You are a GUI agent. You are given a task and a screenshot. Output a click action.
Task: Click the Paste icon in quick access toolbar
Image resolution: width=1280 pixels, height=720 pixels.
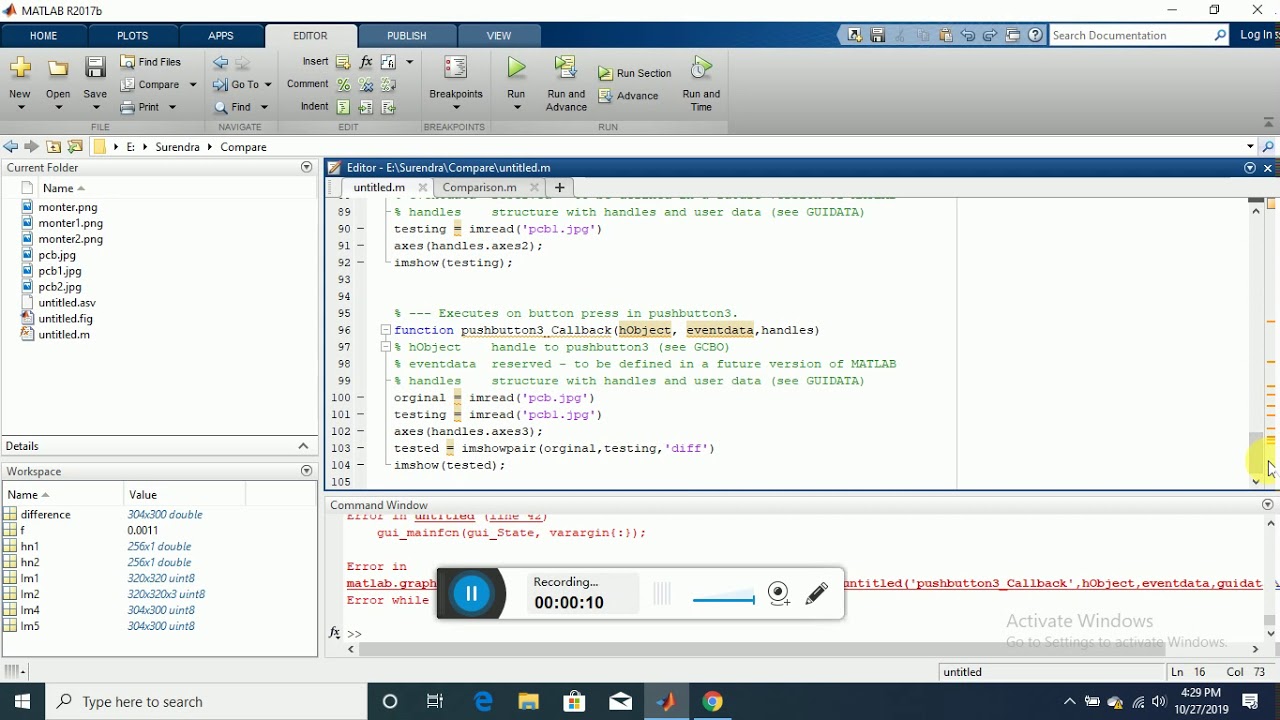click(945, 35)
